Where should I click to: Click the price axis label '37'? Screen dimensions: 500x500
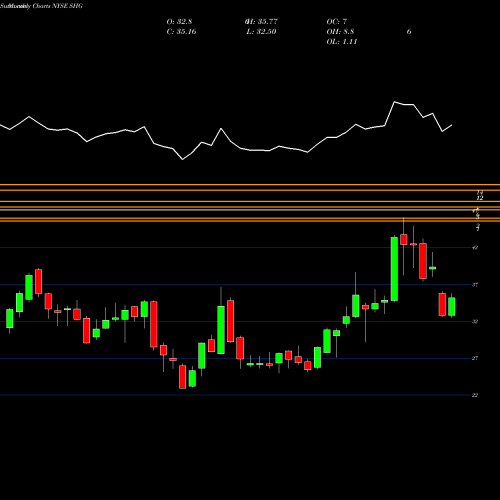[x=475, y=285]
